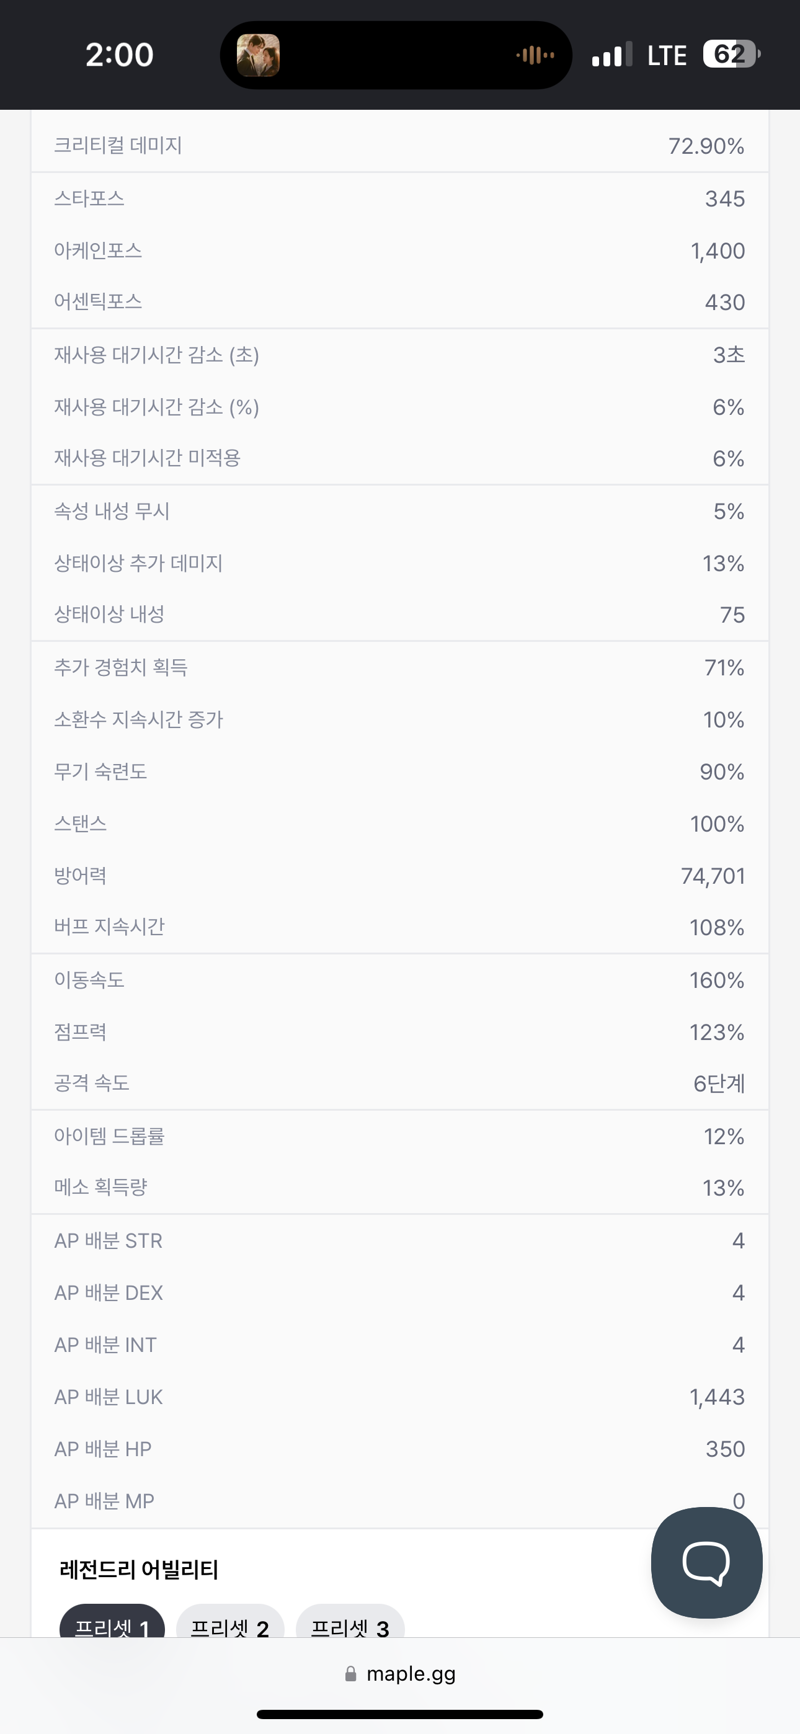The width and height of the screenshot is (800, 1734).
Task: Select the 방어력 74,701 row
Action: tap(400, 876)
